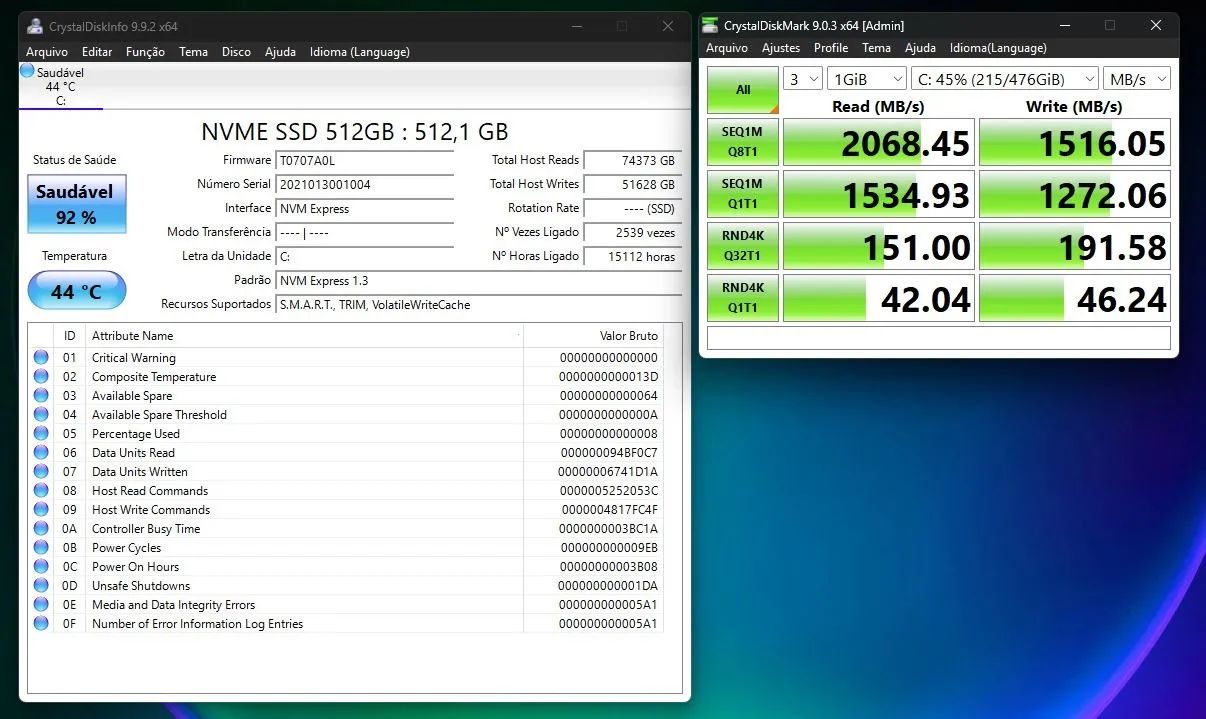Click the CrystalDiskMark title bar app icon

click(710, 25)
